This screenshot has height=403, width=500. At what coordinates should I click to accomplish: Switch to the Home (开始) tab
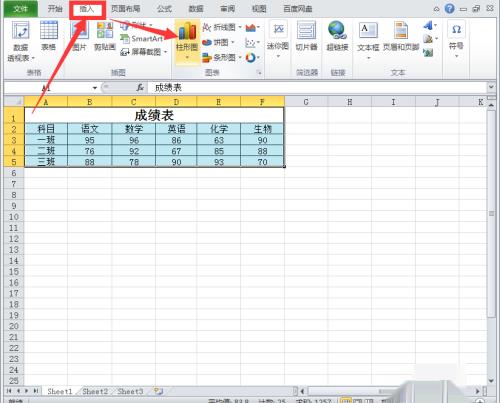tap(55, 9)
